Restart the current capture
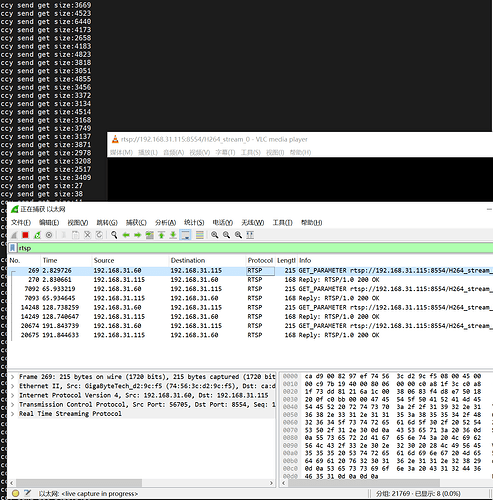Screen dimensions: 493x500 (x=37, y=235)
